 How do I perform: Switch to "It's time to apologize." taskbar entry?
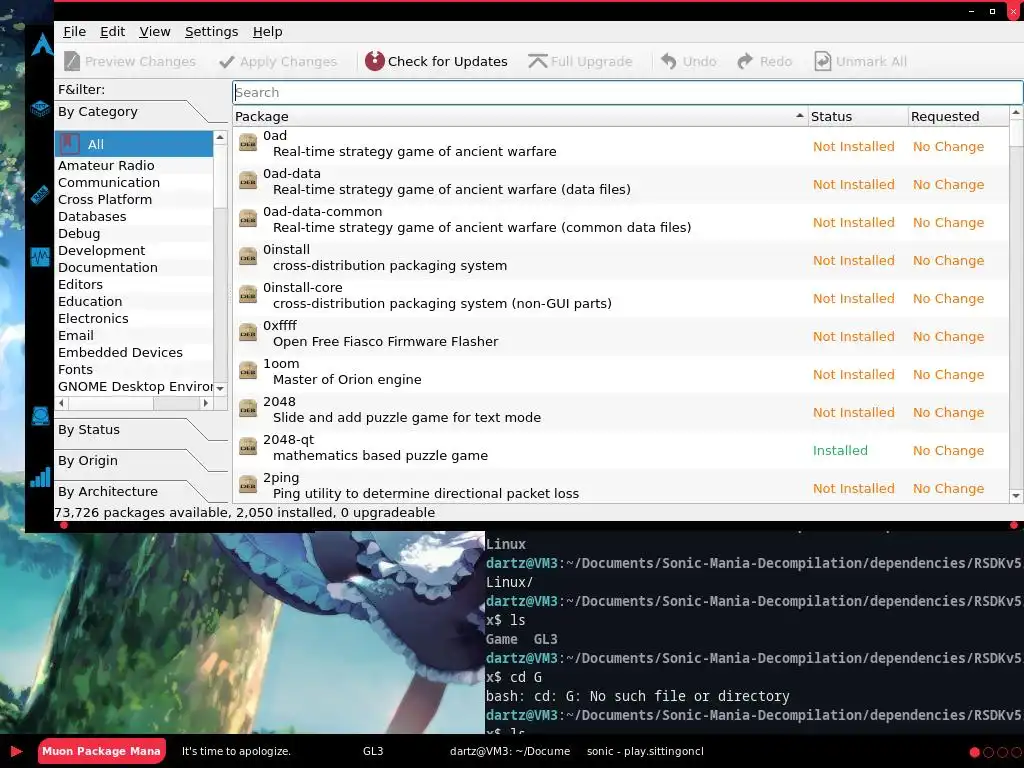click(236, 751)
